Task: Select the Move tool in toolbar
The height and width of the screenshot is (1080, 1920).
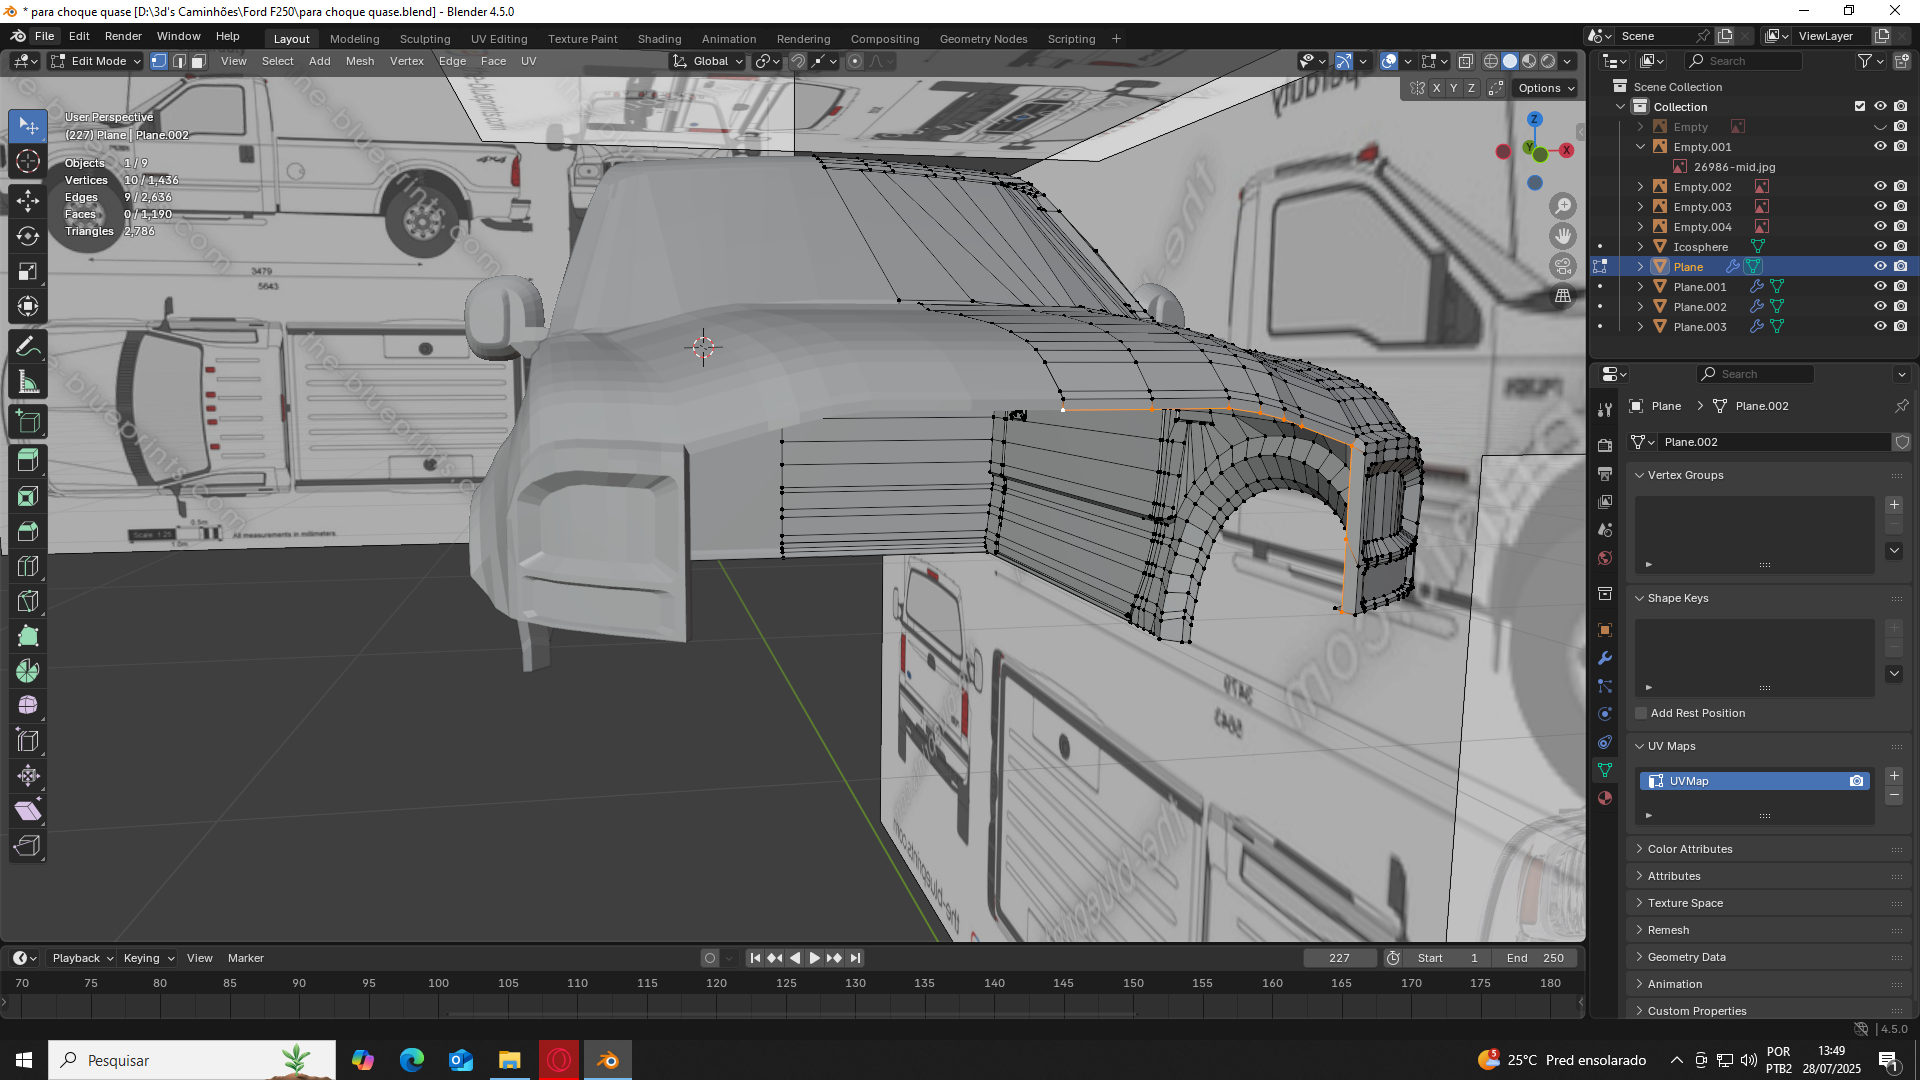Action: point(28,200)
